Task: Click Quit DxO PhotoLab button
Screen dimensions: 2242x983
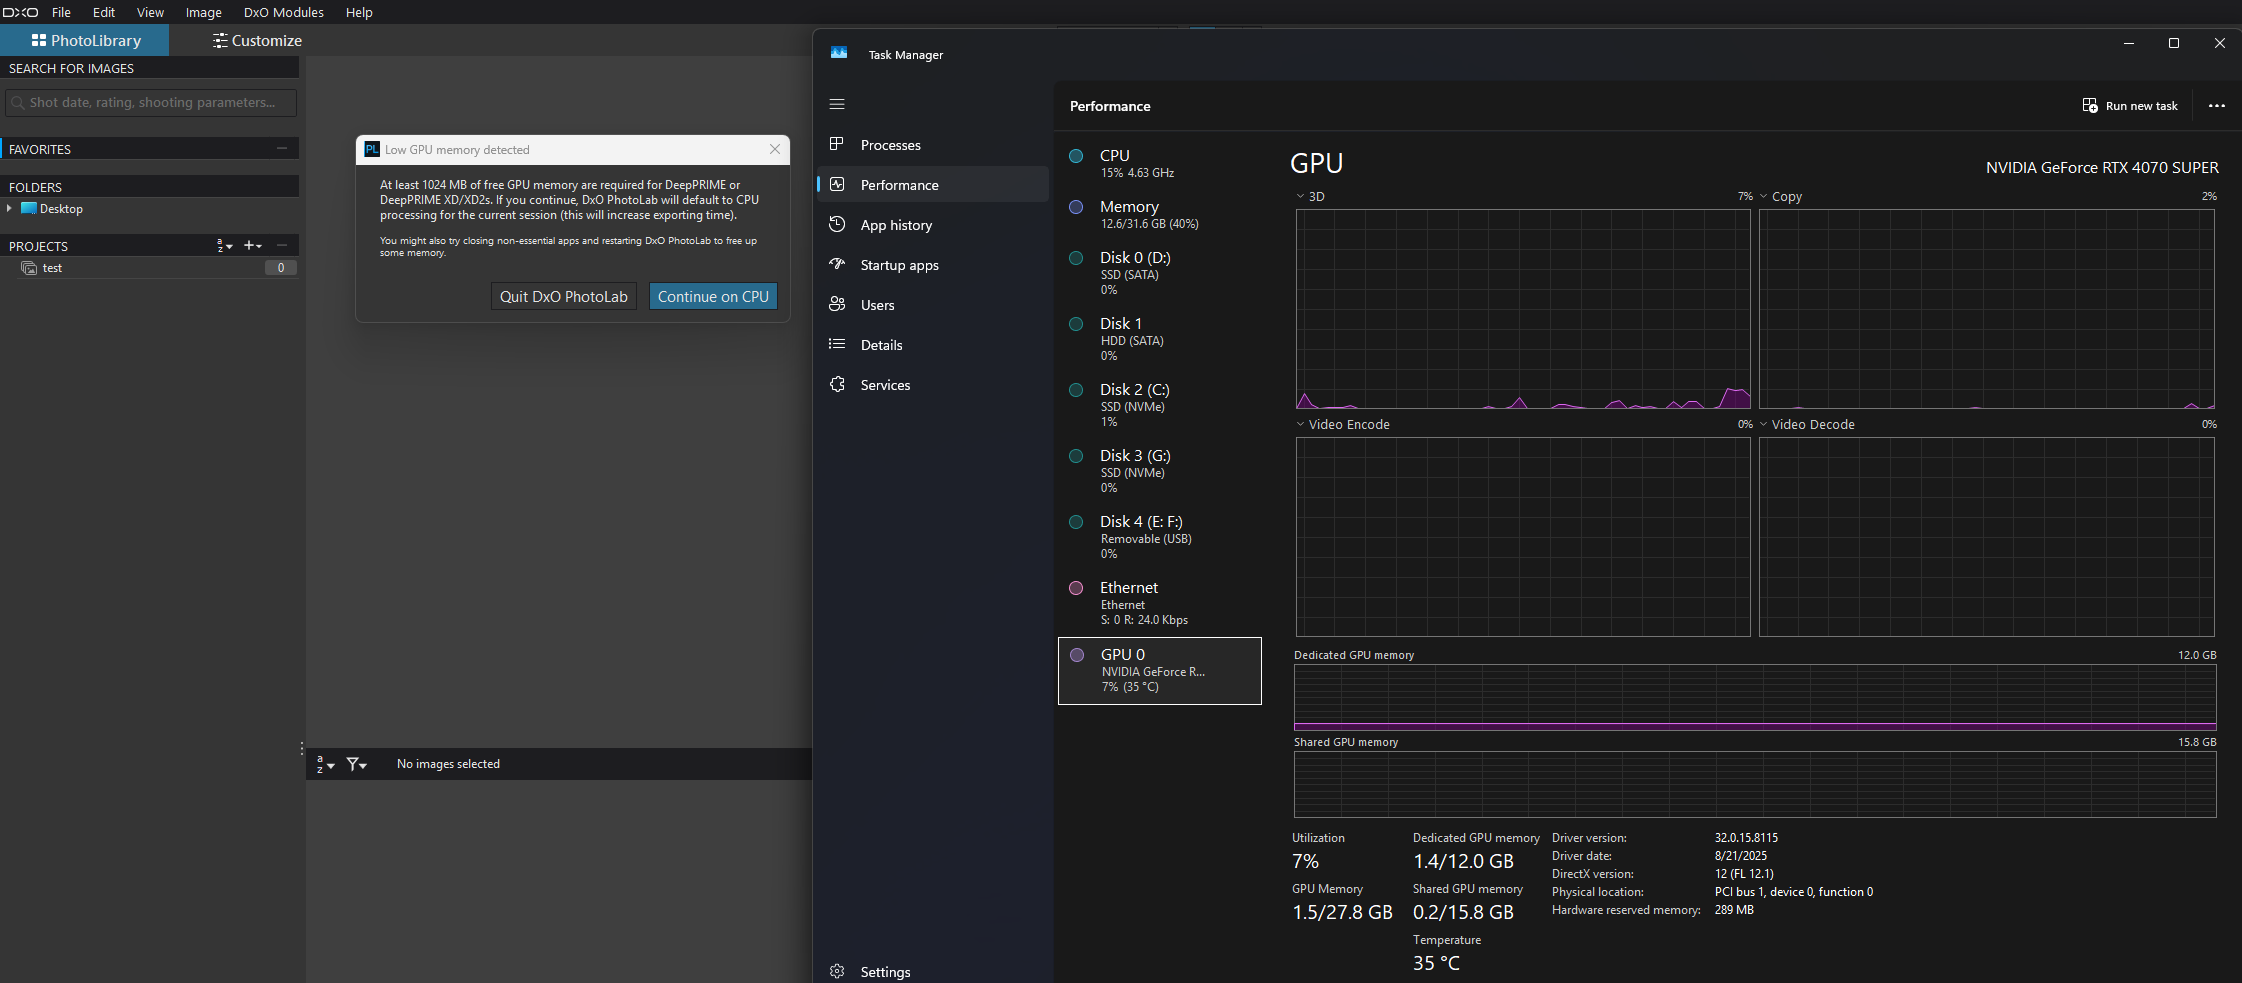Action: point(564,296)
